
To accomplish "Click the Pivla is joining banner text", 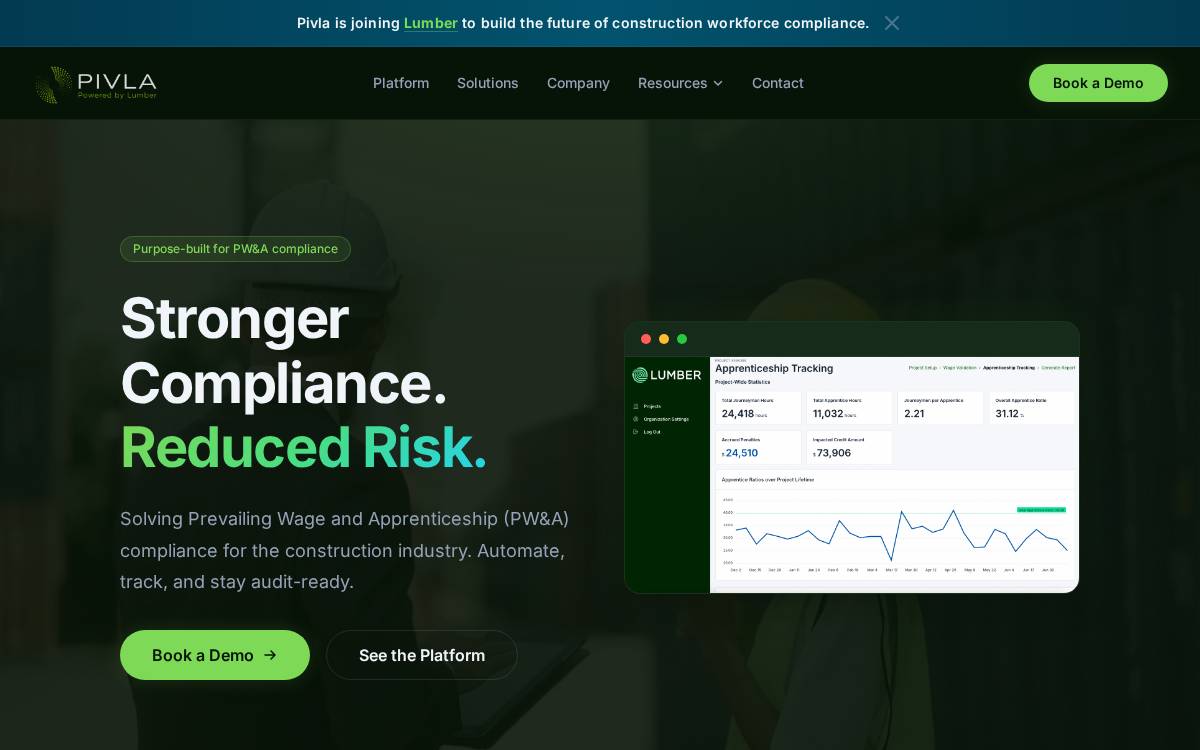I will (583, 23).
